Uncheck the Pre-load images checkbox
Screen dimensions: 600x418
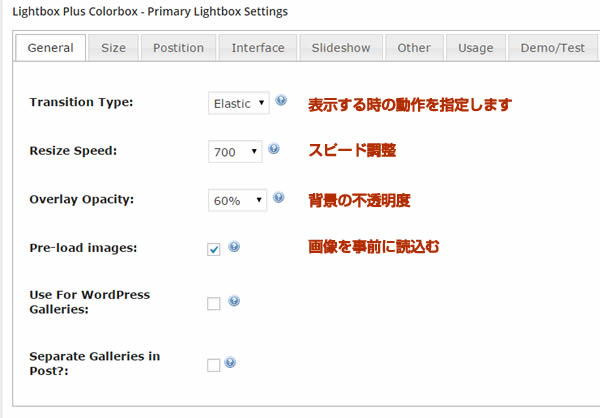tap(214, 249)
